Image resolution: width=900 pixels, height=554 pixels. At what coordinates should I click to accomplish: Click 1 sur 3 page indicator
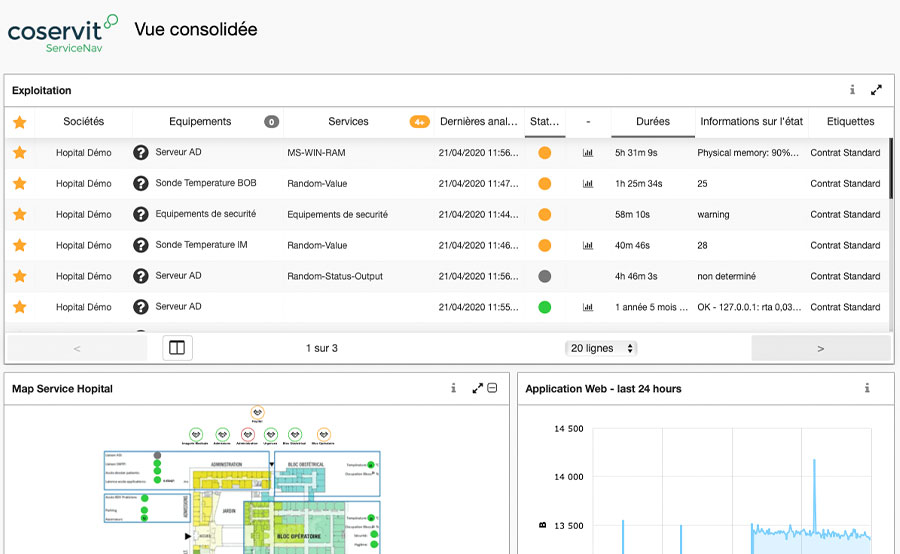click(x=321, y=348)
